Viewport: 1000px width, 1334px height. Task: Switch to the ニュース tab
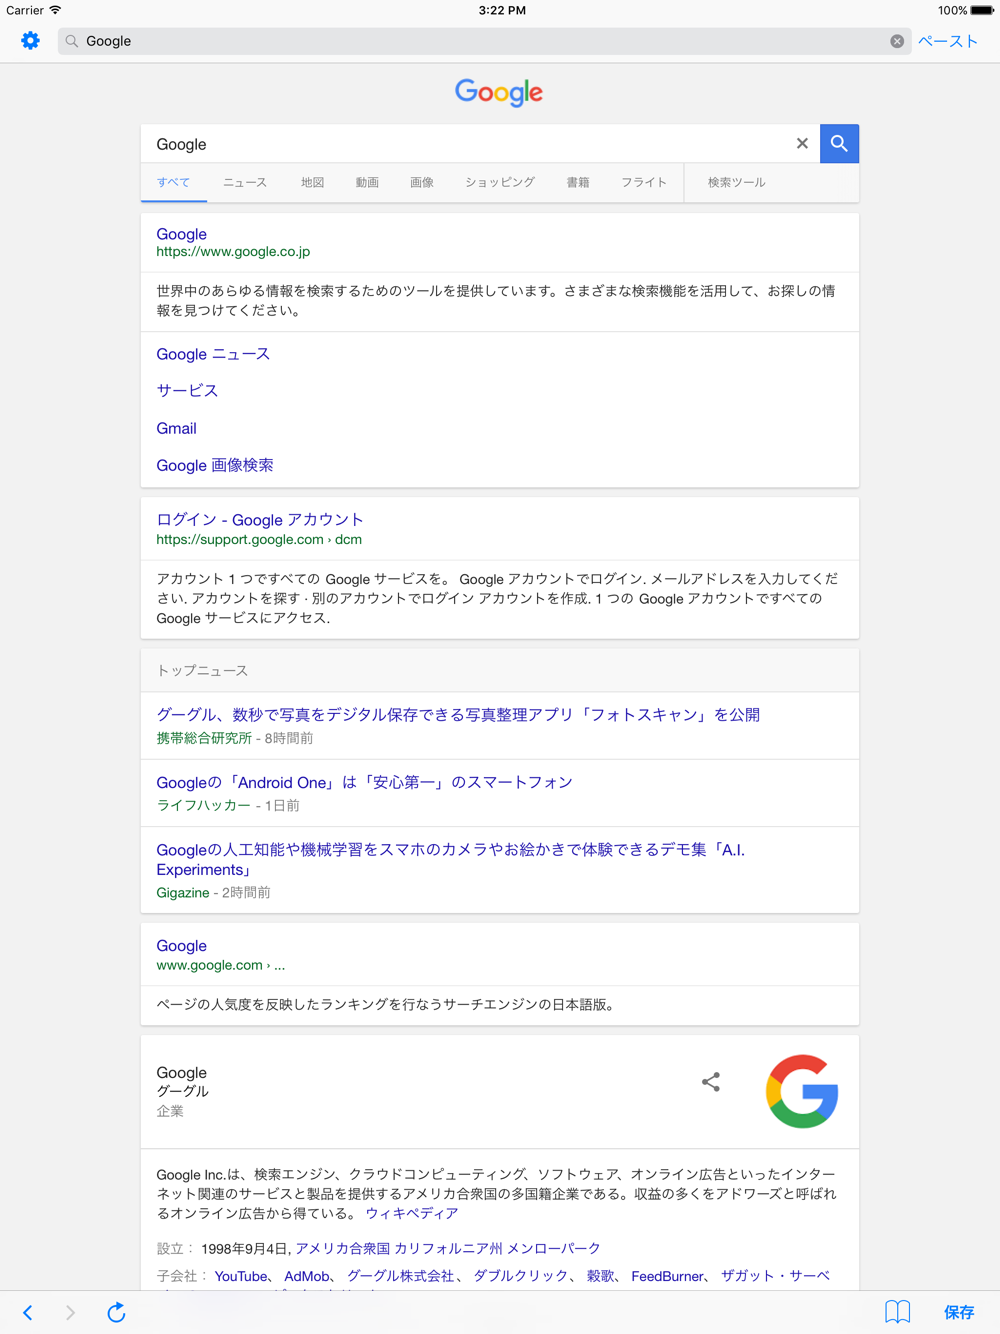pyautogui.click(x=245, y=182)
